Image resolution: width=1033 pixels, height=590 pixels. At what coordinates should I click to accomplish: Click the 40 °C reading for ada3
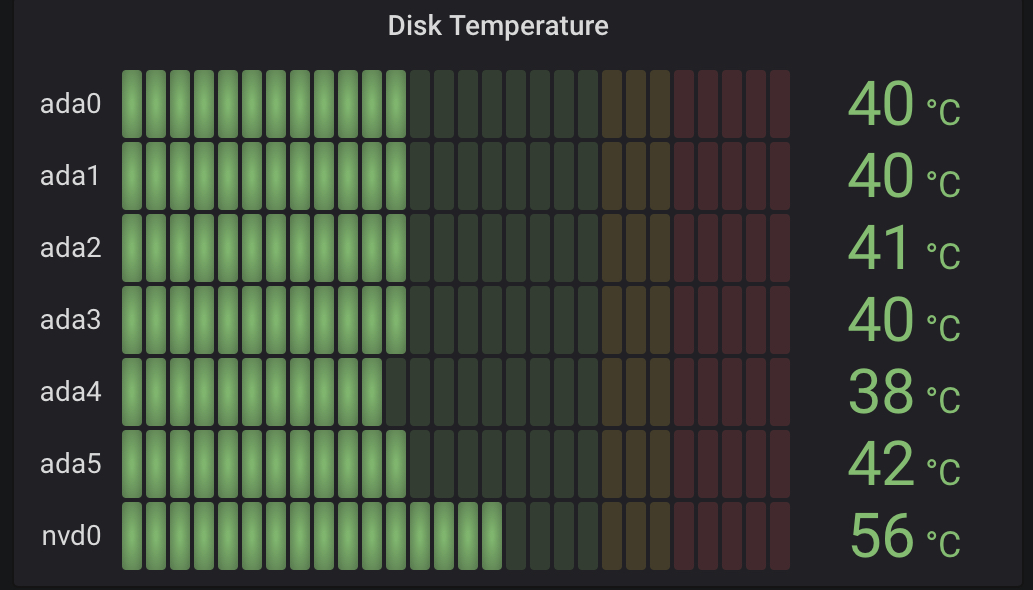tap(904, 319)
